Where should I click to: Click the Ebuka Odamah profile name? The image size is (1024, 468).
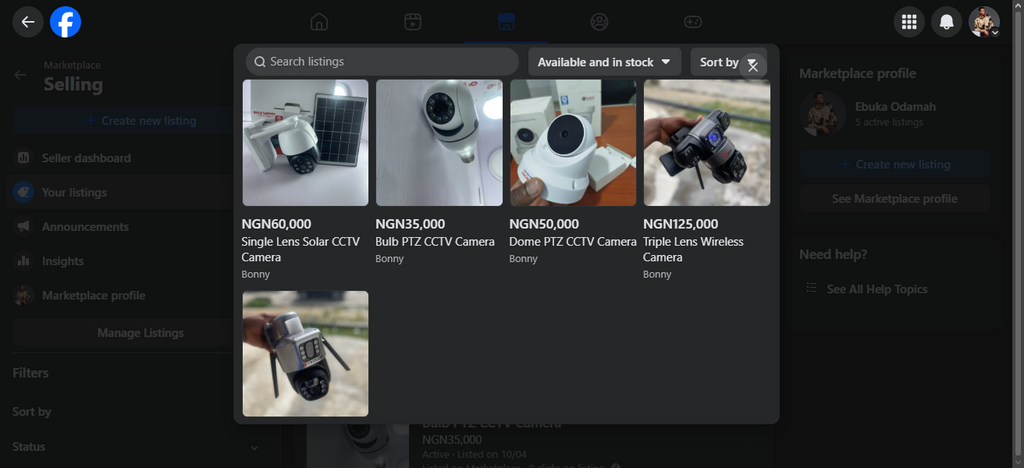tap(897, 106)
